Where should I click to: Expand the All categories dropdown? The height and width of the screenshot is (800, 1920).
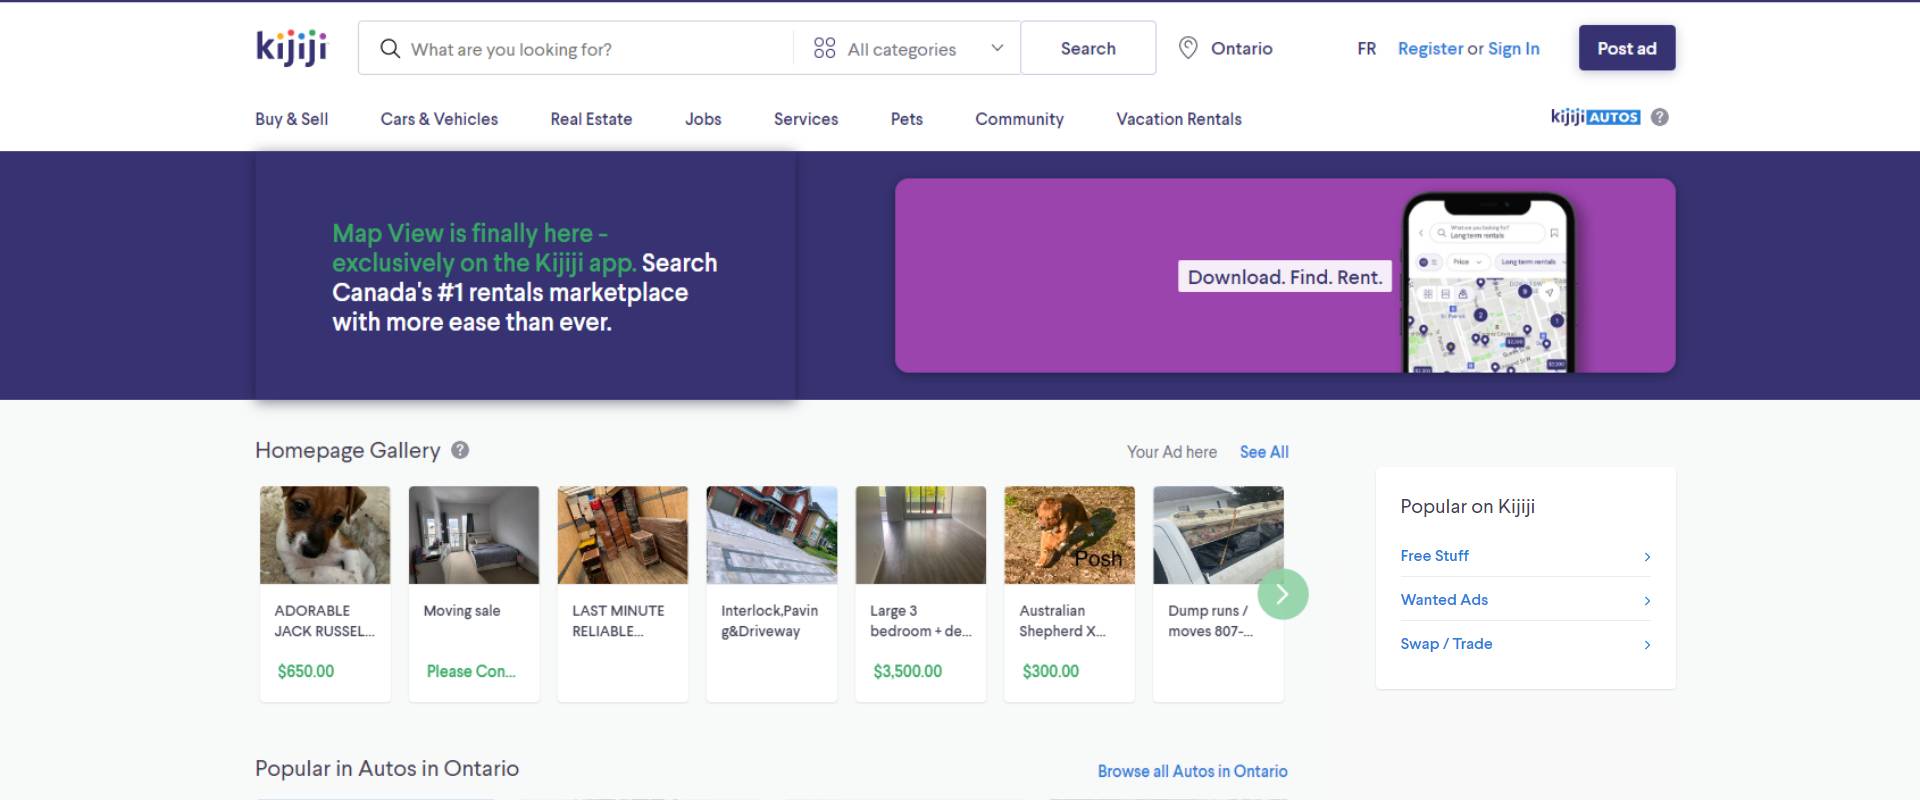coord(996,49)
